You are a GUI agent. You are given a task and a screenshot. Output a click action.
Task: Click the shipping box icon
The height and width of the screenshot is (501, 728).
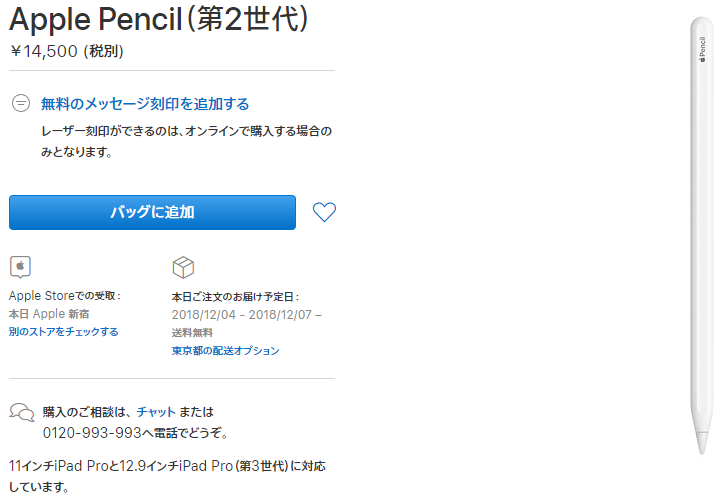click(183, 266)
